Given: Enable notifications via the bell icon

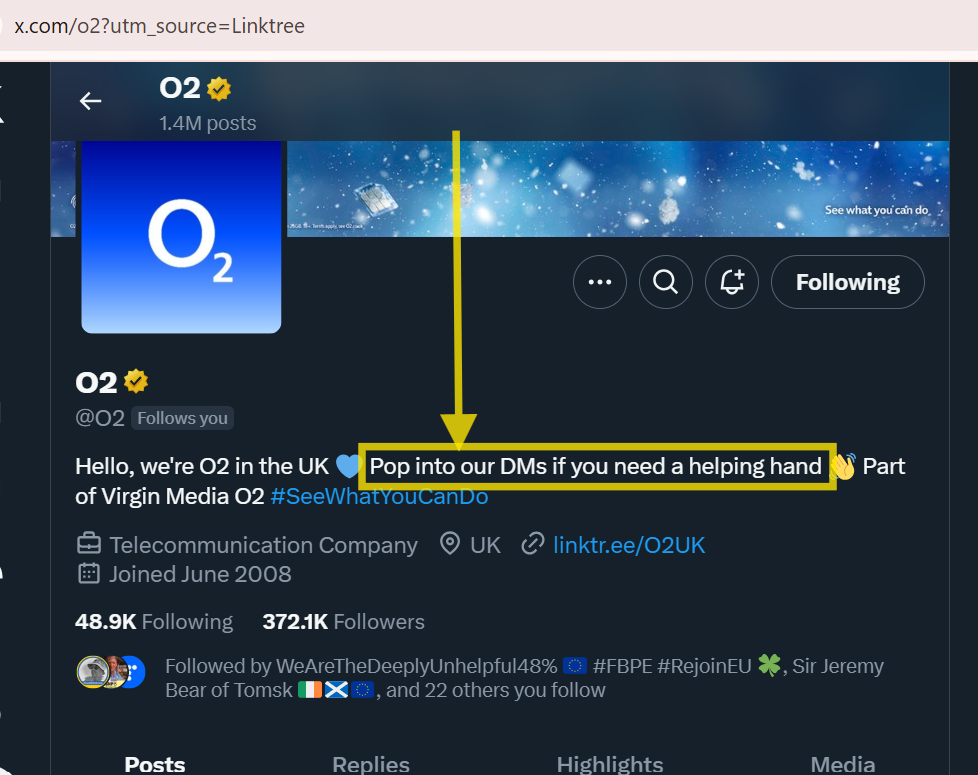Looking at the screenshot, I should click(731, 282).
